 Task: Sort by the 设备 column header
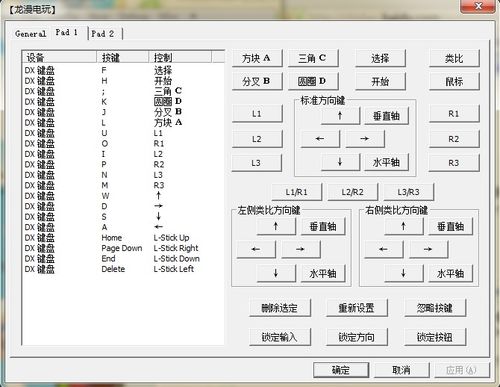(x=60, y=57)
